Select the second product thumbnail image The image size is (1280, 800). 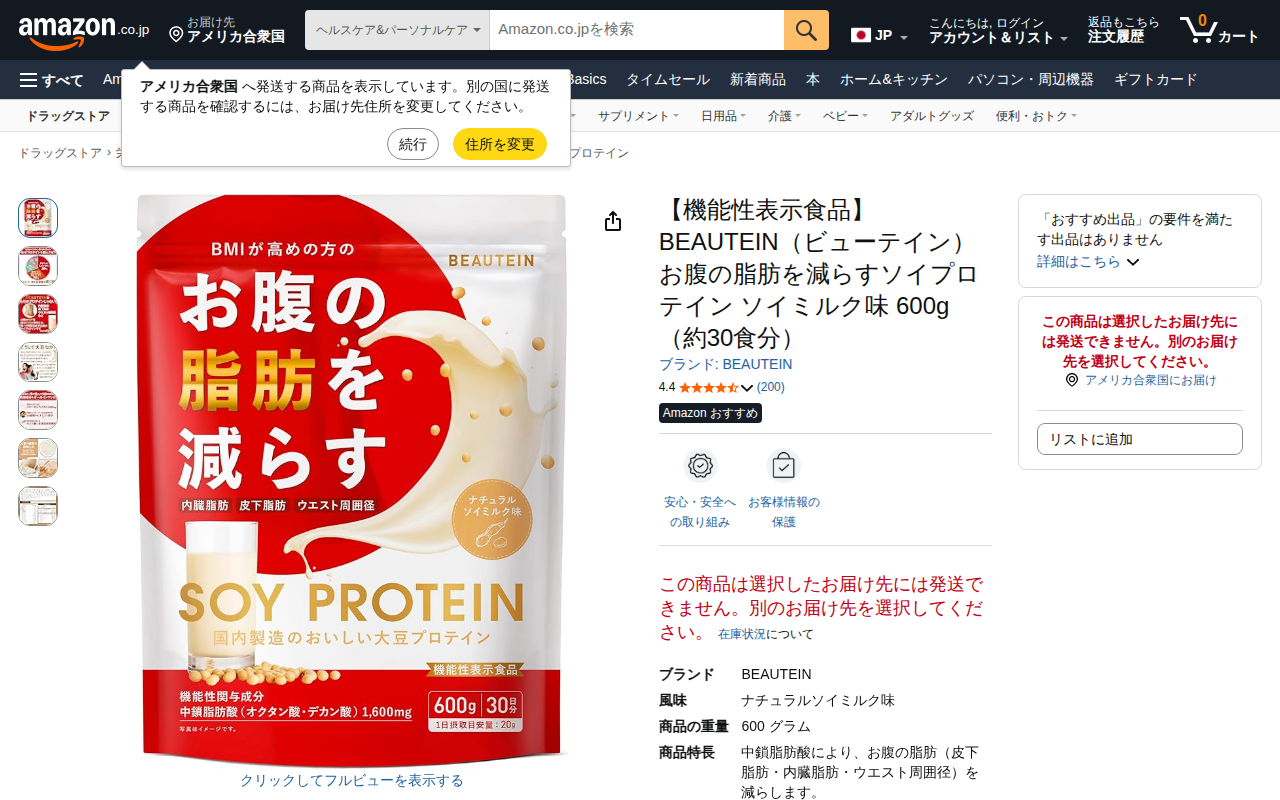(x=38, y=266)
